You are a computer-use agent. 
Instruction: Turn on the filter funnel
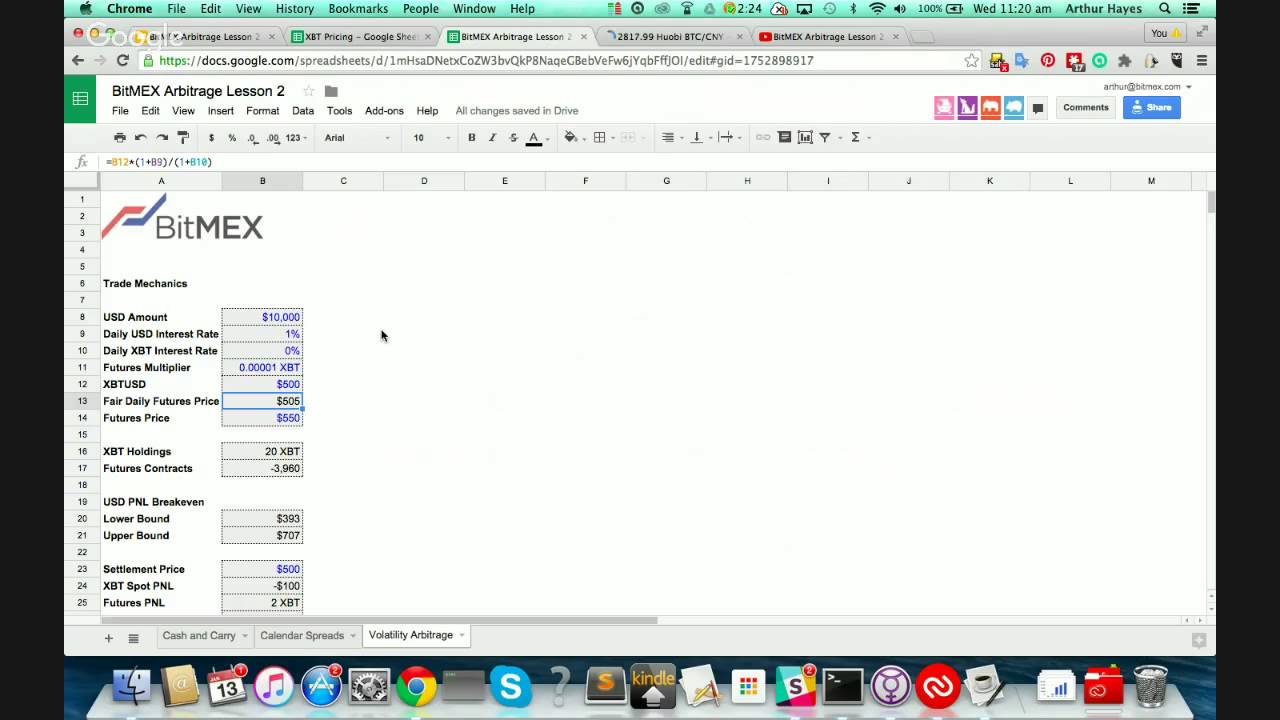[825, 137]
